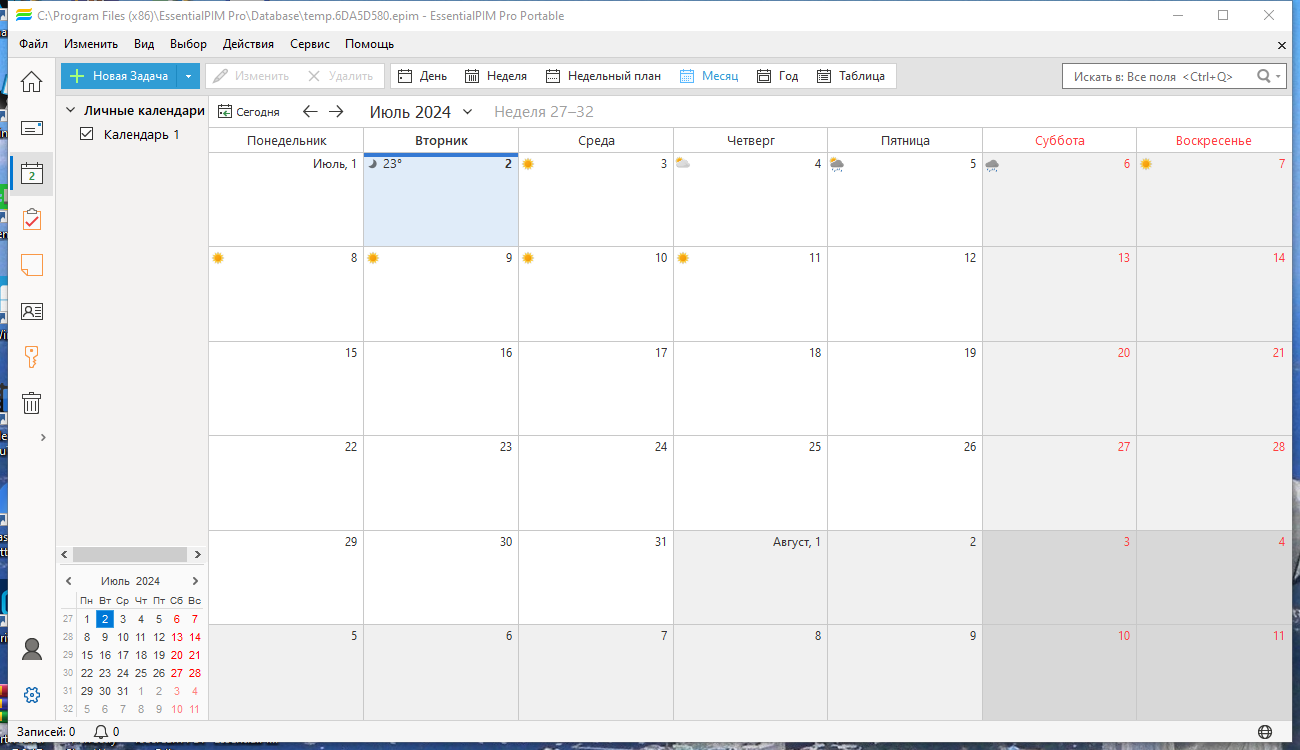Click the Вторник column header
1300x750 pixels.
441,140
